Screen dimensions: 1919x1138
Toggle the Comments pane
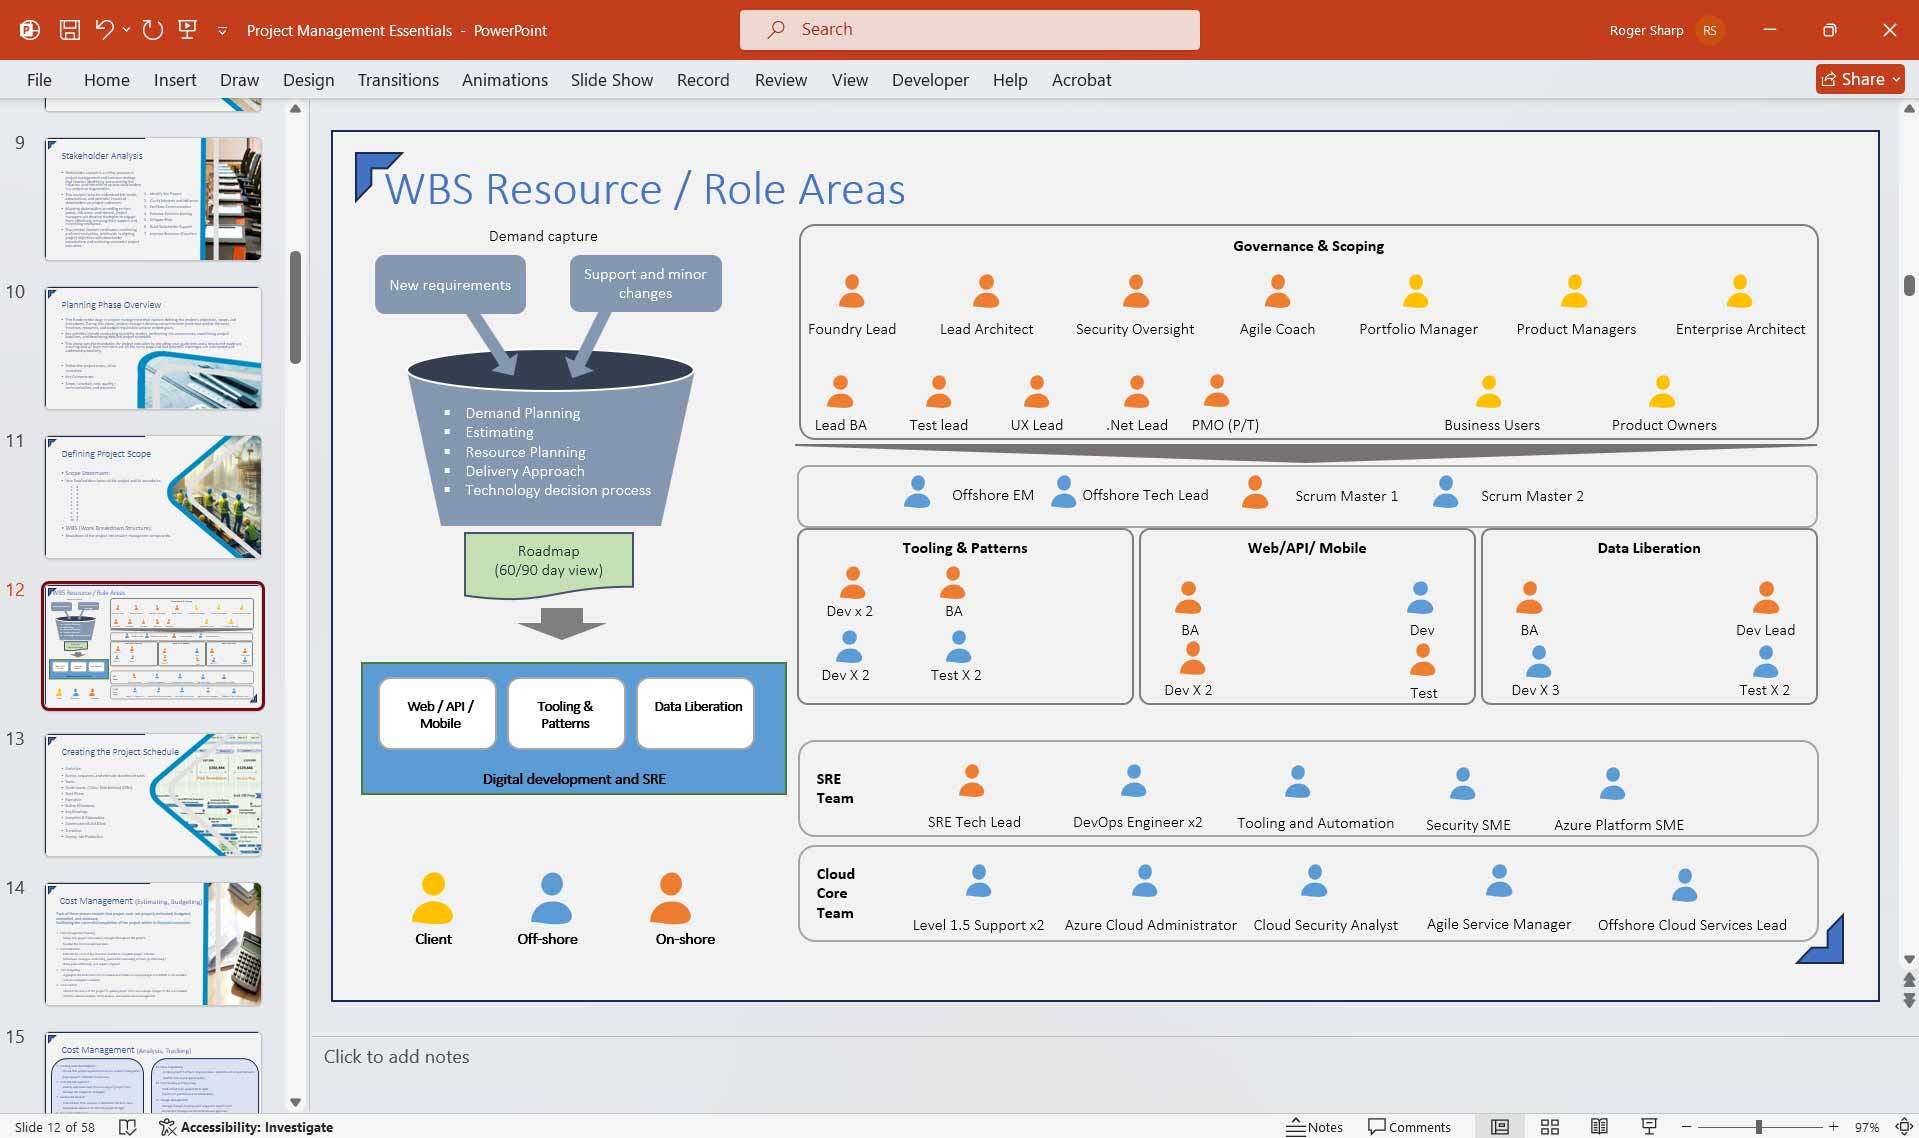(1409, 1127)
